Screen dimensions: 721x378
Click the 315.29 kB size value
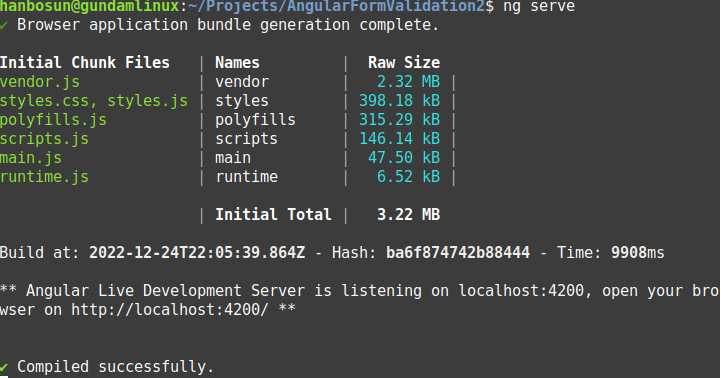(x=400, y=120)
